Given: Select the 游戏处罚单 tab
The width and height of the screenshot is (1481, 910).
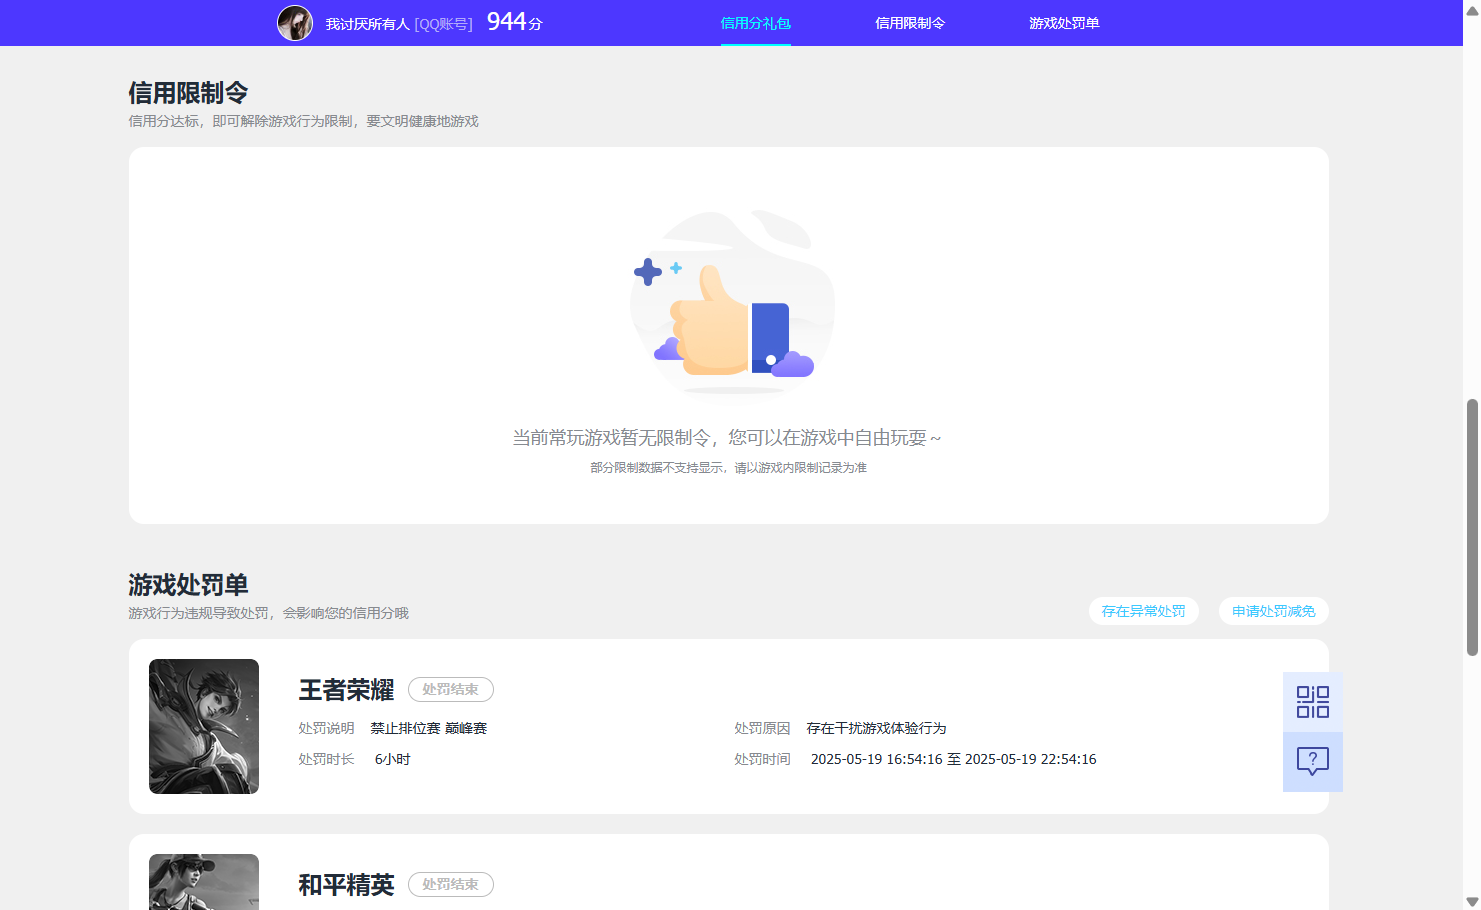Looking at the screenshot, I should point(1063,22).
